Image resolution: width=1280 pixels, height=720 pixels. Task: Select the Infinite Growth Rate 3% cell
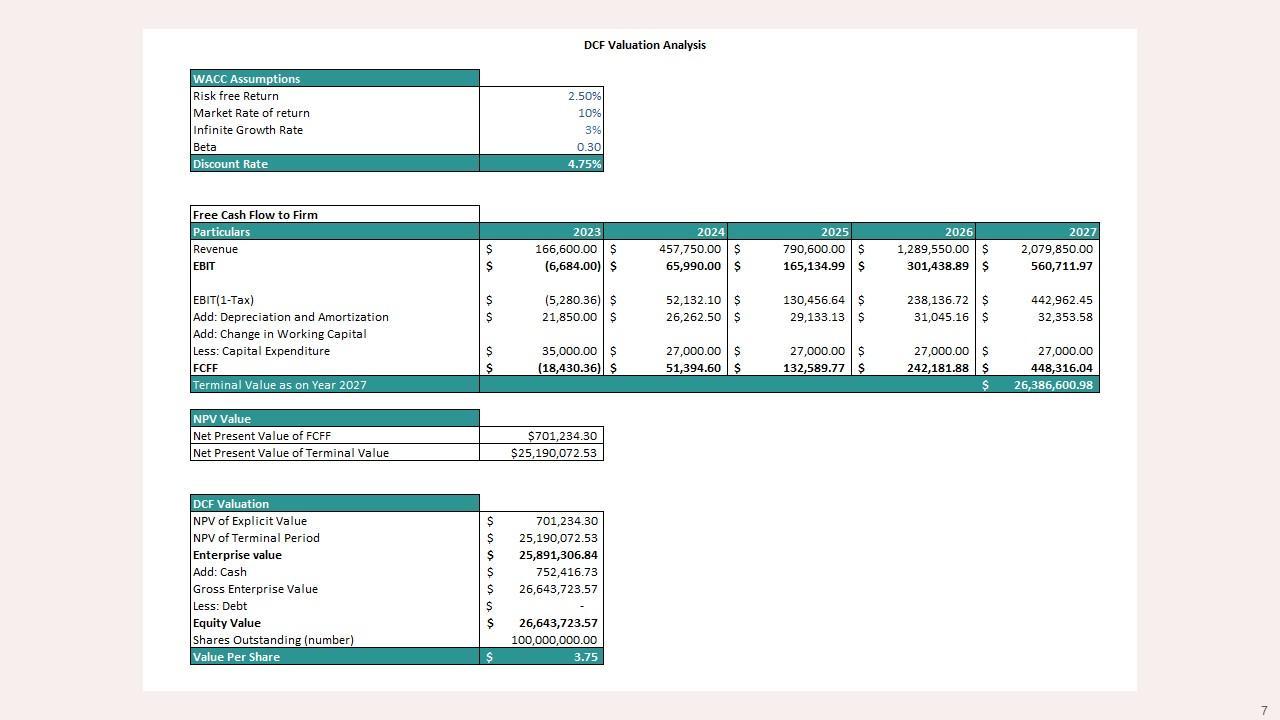point(591,130)
